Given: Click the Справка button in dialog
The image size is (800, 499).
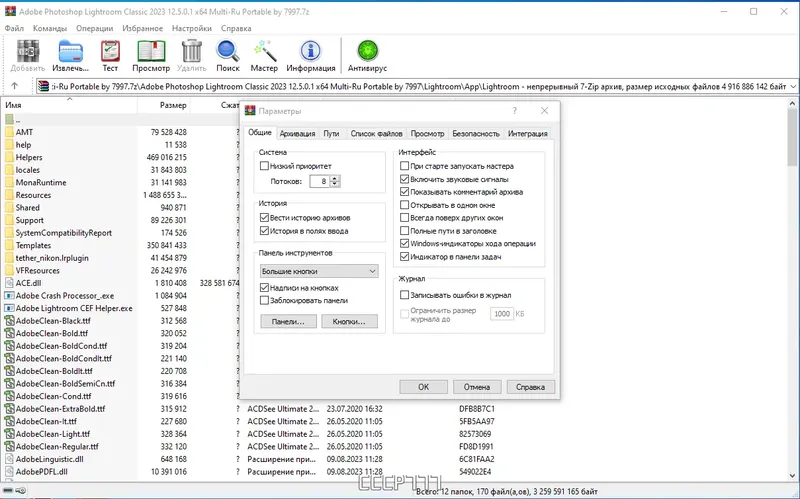Looking at the screenshot, I should tap(531, 387).
